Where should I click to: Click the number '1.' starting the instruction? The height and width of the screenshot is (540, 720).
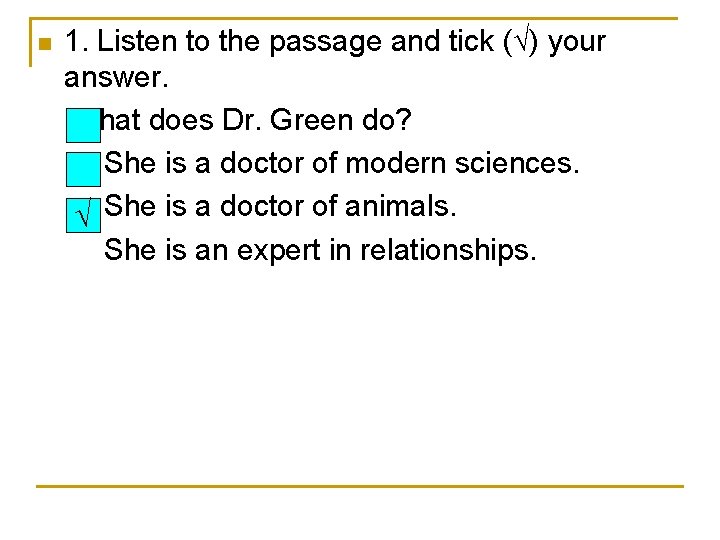coord(77,42)
